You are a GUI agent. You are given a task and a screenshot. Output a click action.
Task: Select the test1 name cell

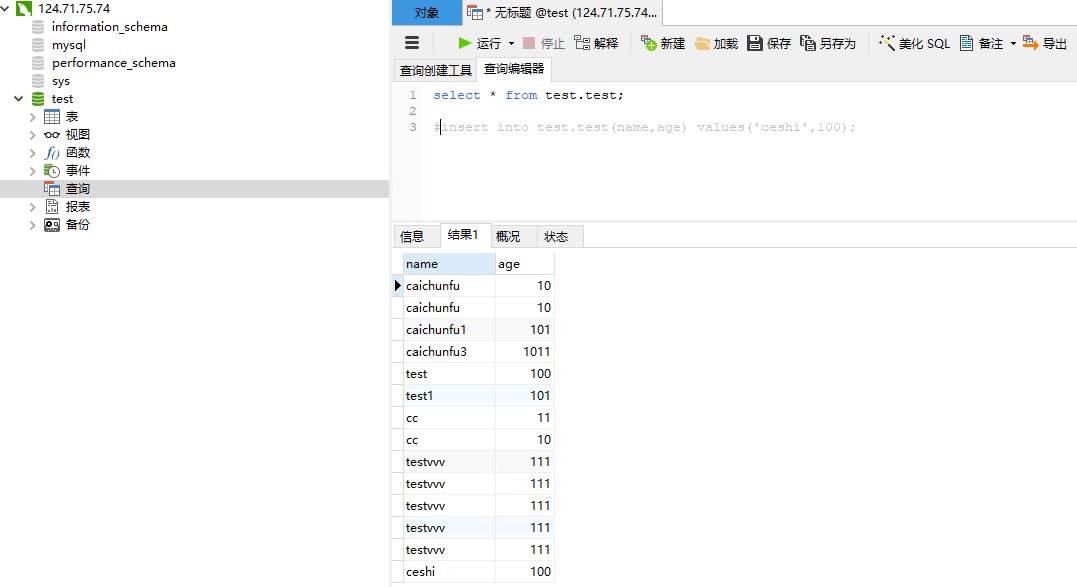coord(449,395)
